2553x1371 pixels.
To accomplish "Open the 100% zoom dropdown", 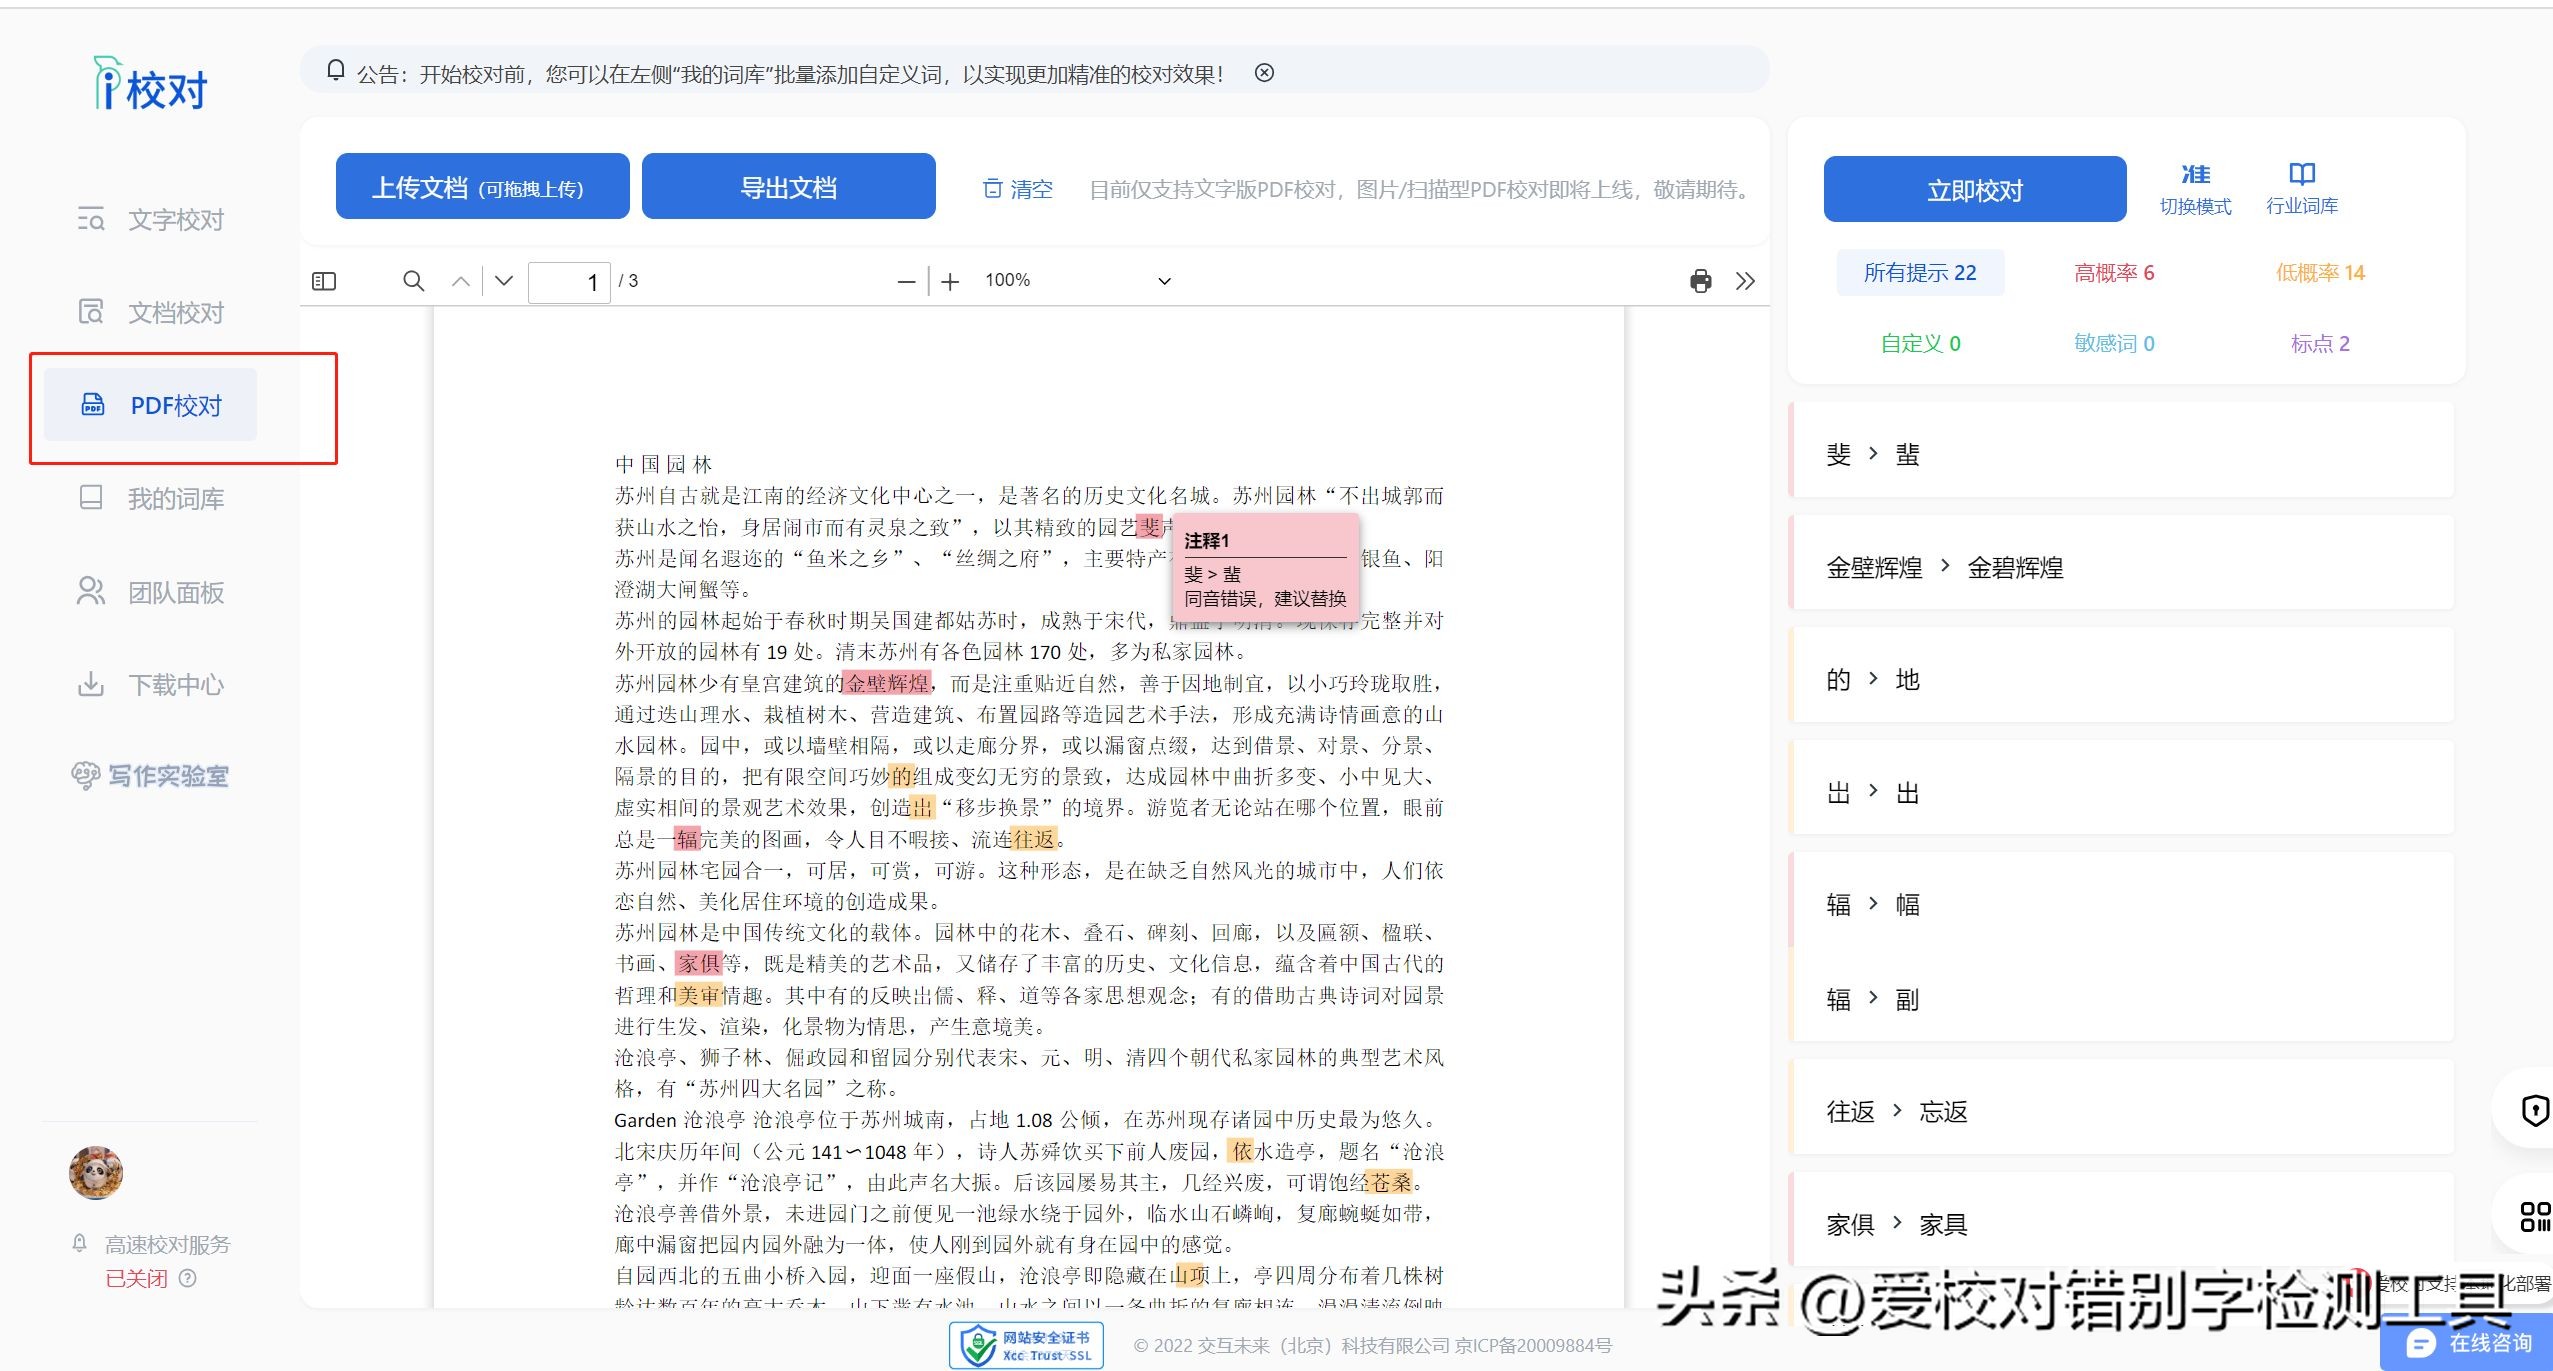I will (1076, 281).
